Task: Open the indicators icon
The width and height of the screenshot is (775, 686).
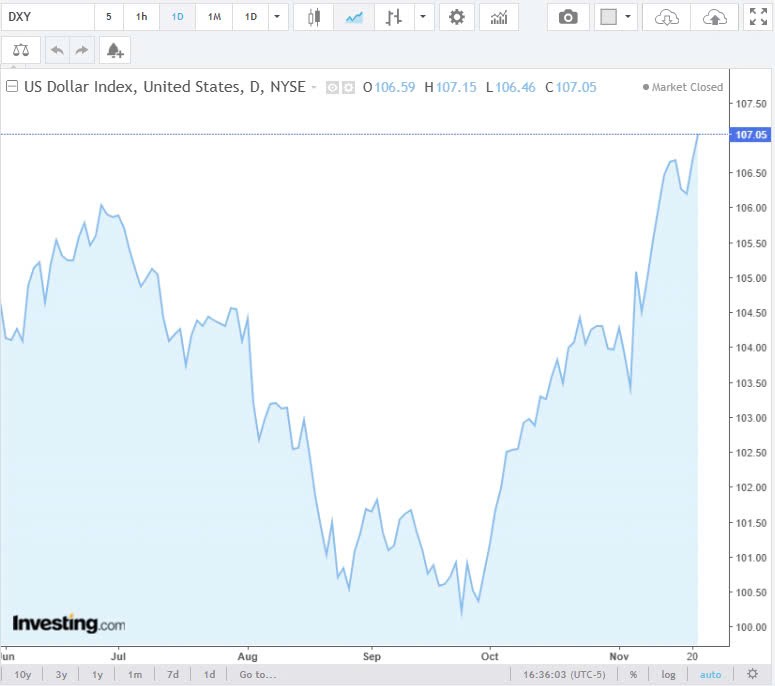Action: point(499,17)
